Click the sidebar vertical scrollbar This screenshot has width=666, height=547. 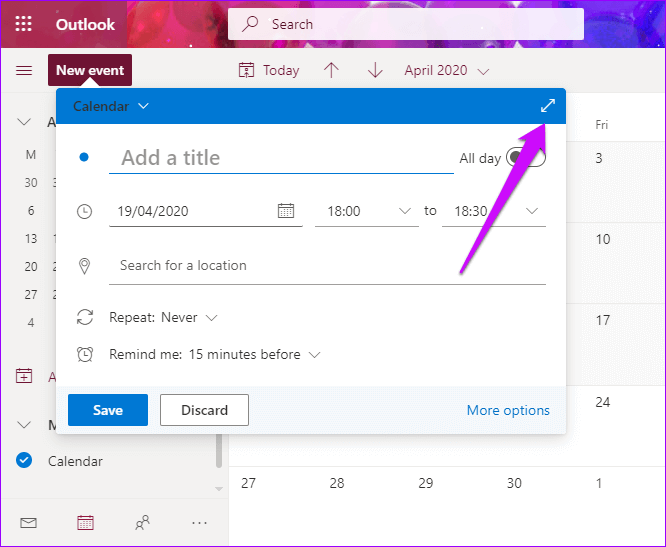[219, 451]
